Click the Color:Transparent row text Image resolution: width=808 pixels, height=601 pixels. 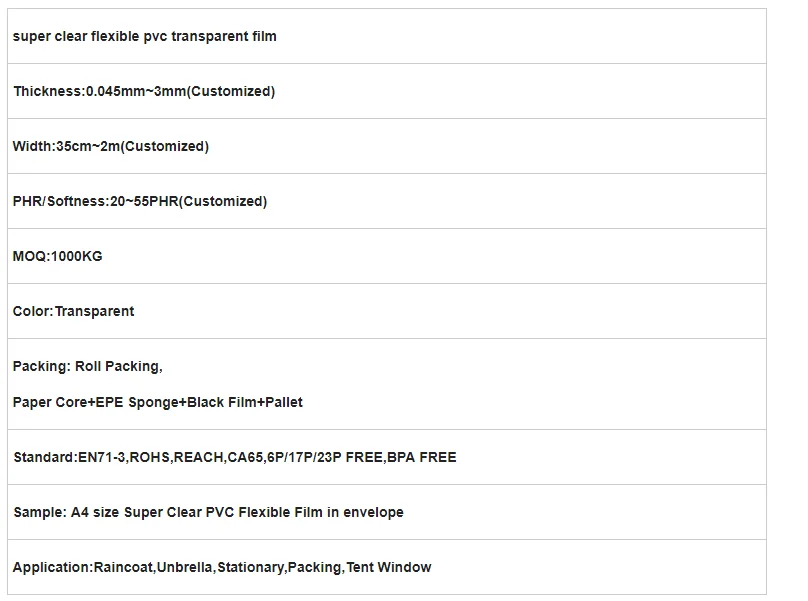click(74, 312)
